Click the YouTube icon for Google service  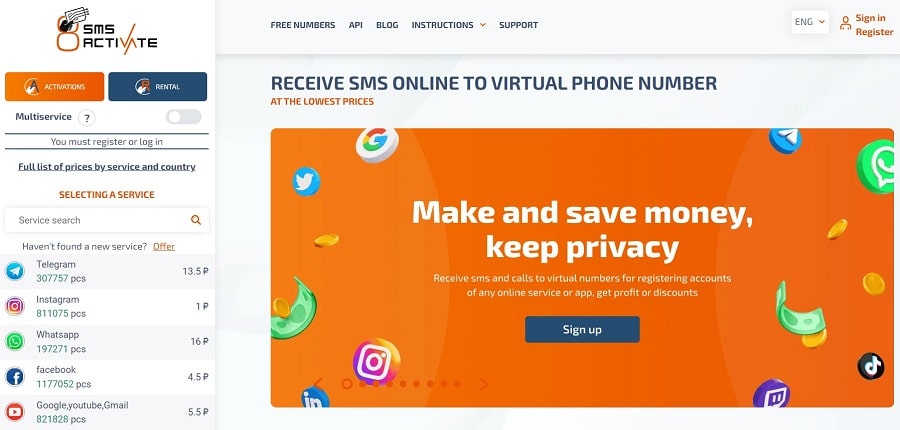coord(15,412)
